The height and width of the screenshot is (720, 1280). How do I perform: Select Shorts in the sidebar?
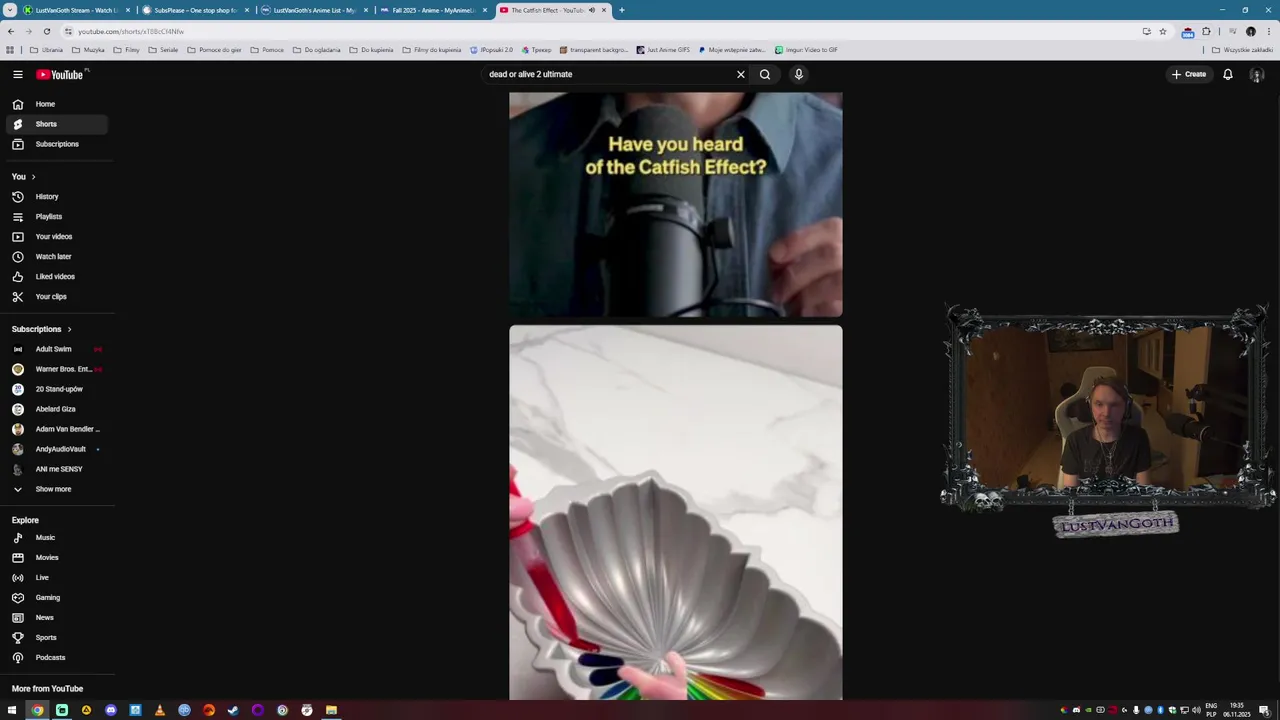57,124
